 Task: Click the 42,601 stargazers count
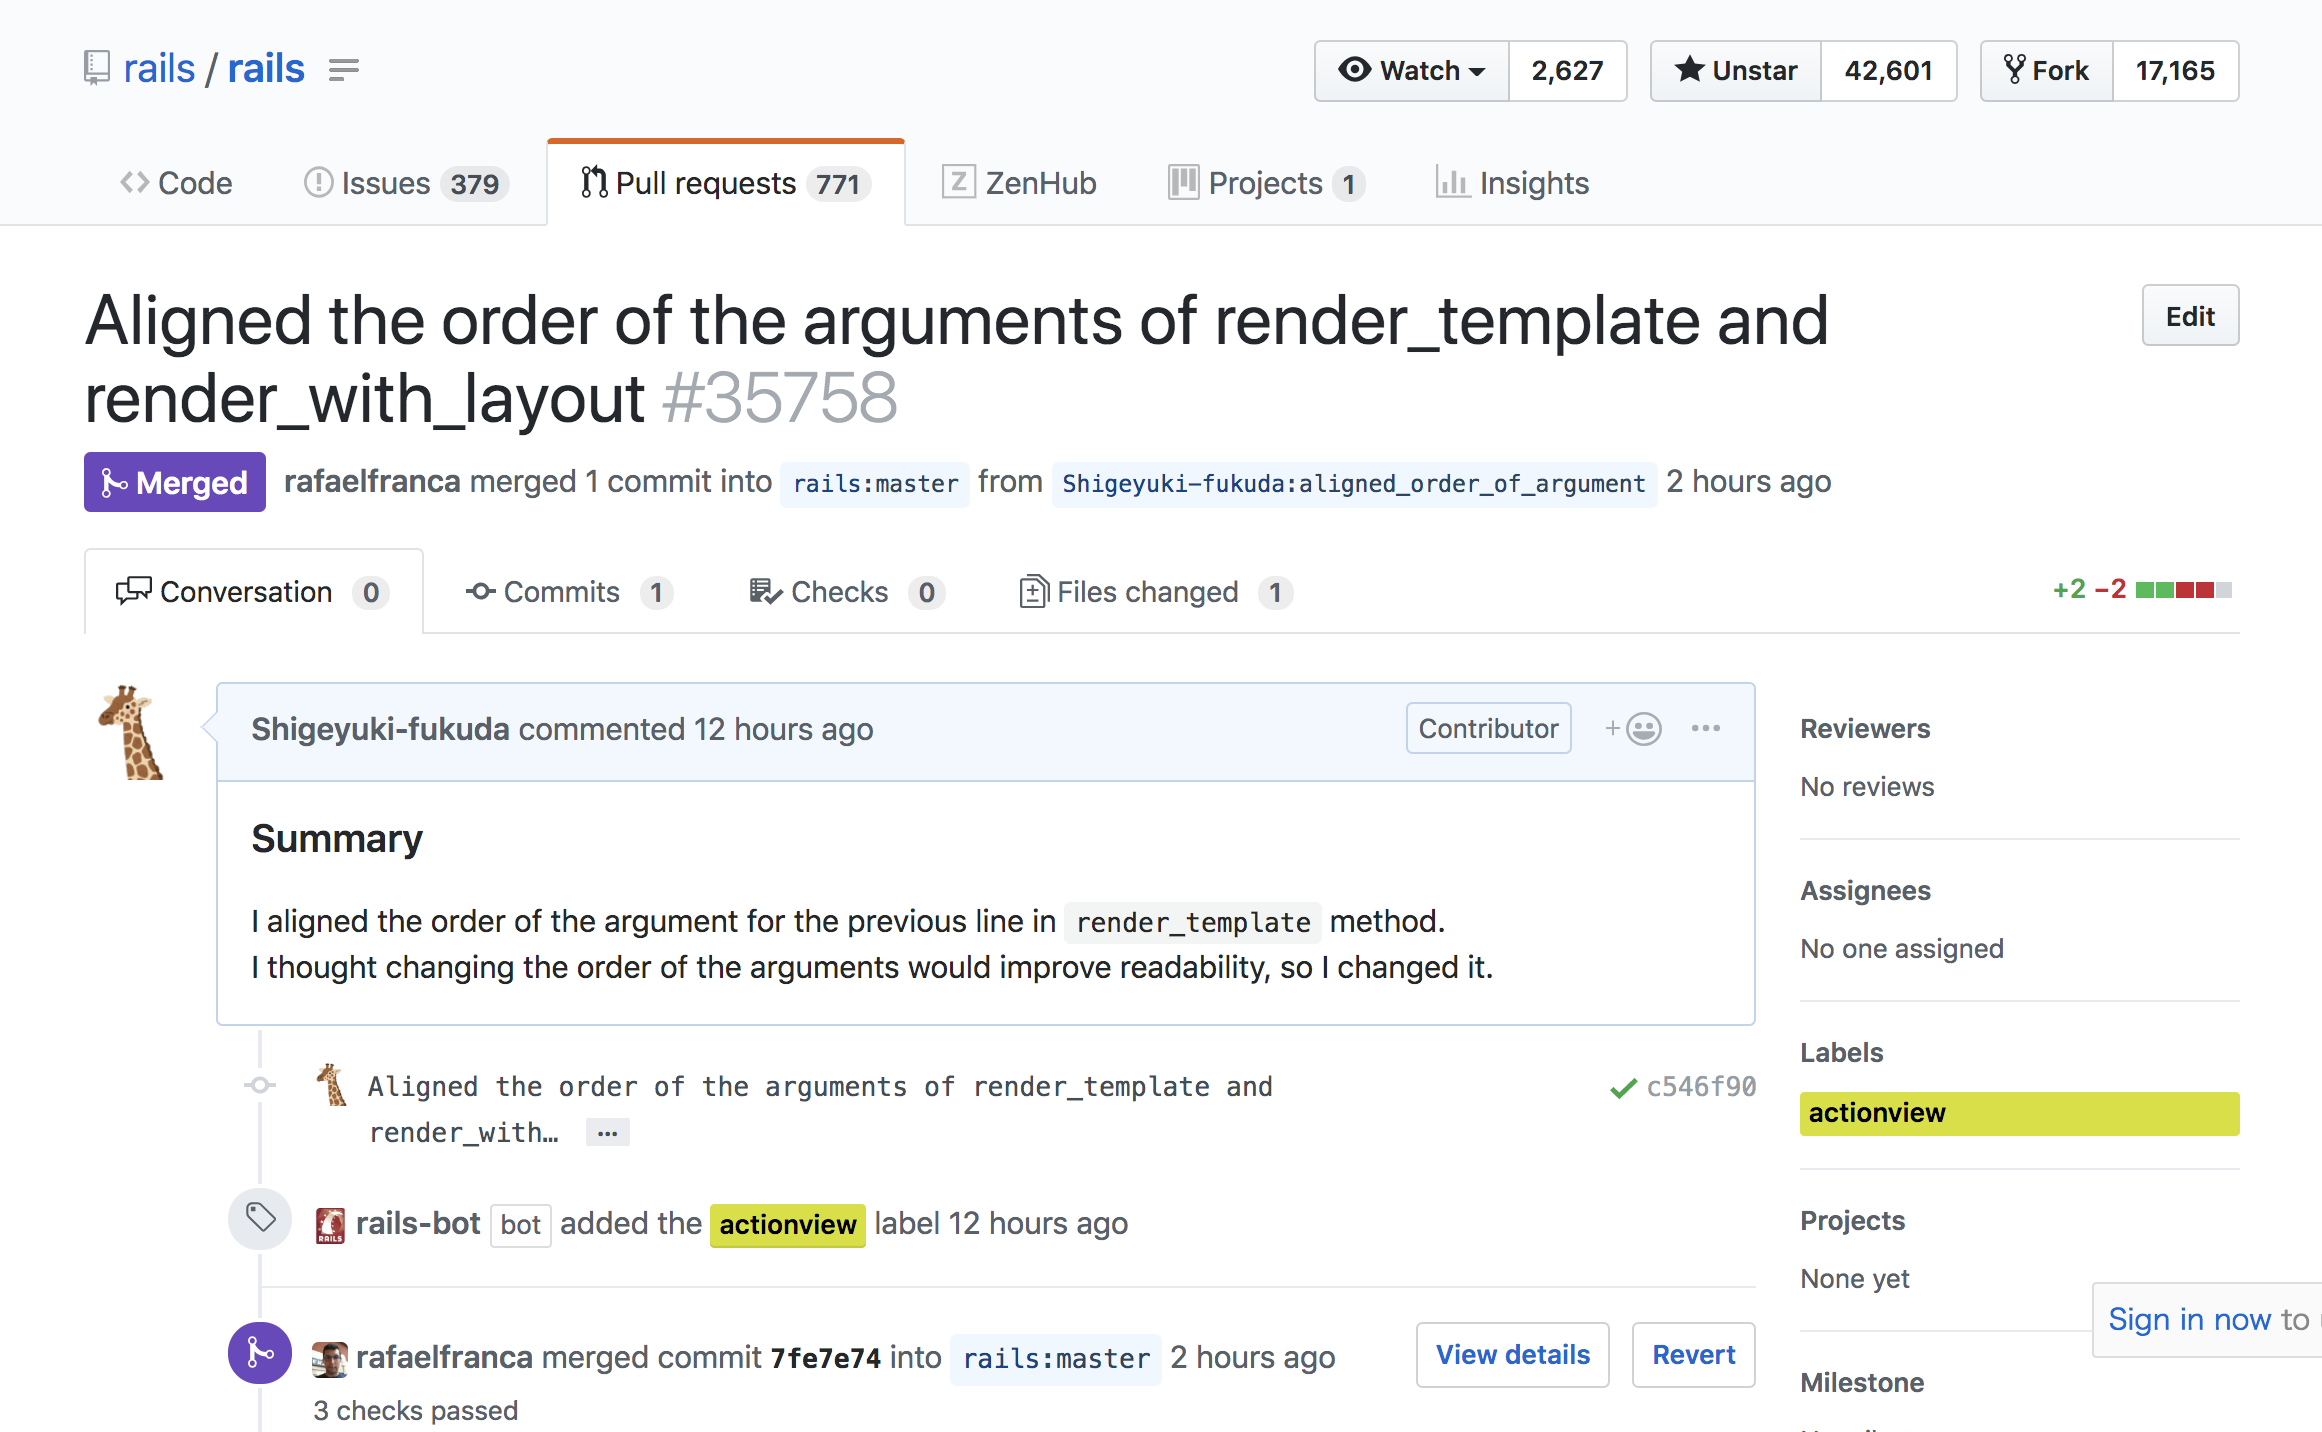pos(1888,71)
